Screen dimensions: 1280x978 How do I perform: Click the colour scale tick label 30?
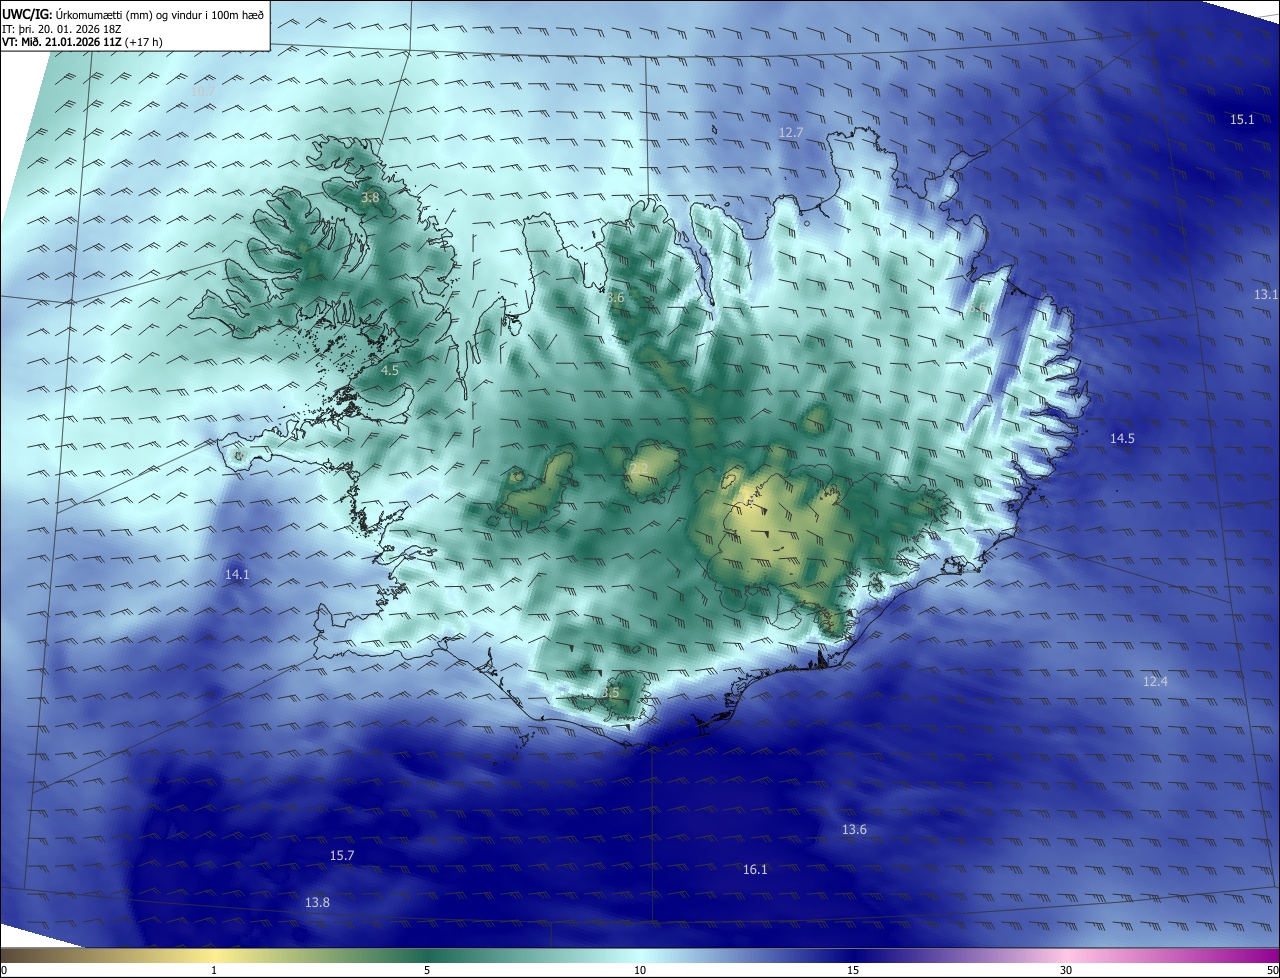1066,970
